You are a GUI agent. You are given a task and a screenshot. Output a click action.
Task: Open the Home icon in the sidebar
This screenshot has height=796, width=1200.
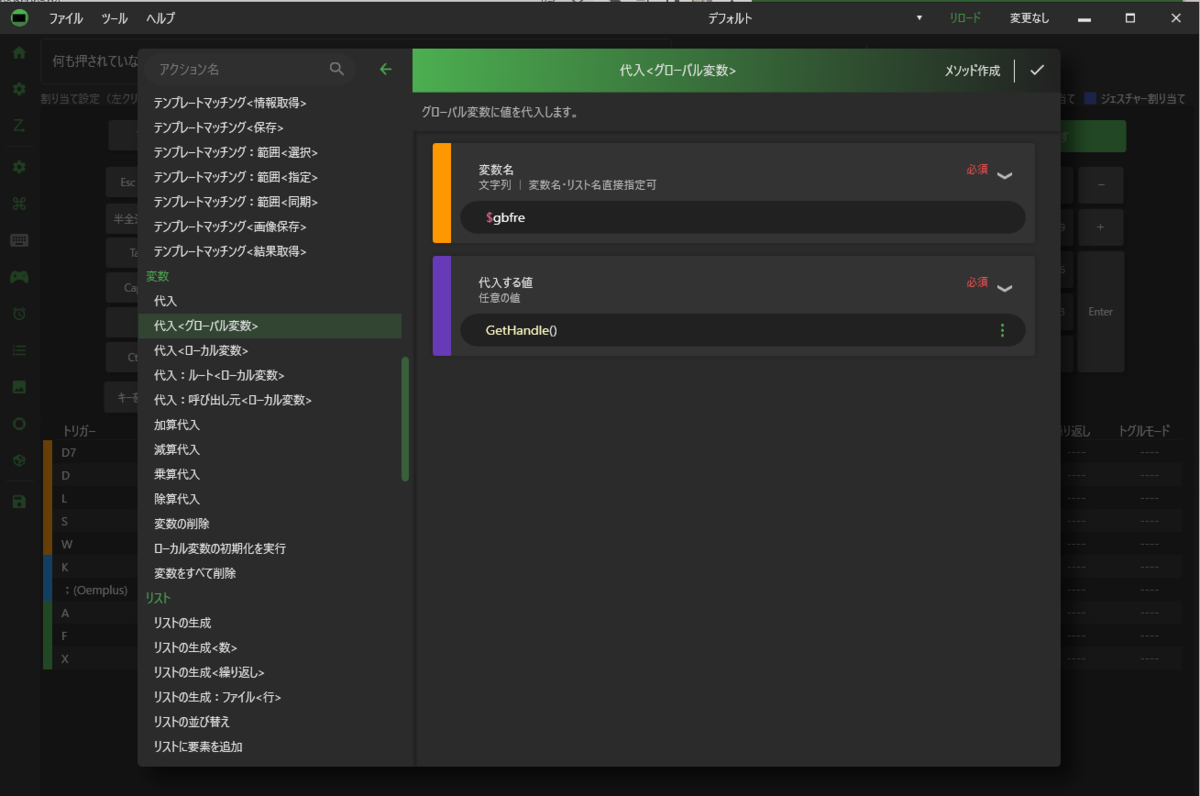tap(19, 52)
